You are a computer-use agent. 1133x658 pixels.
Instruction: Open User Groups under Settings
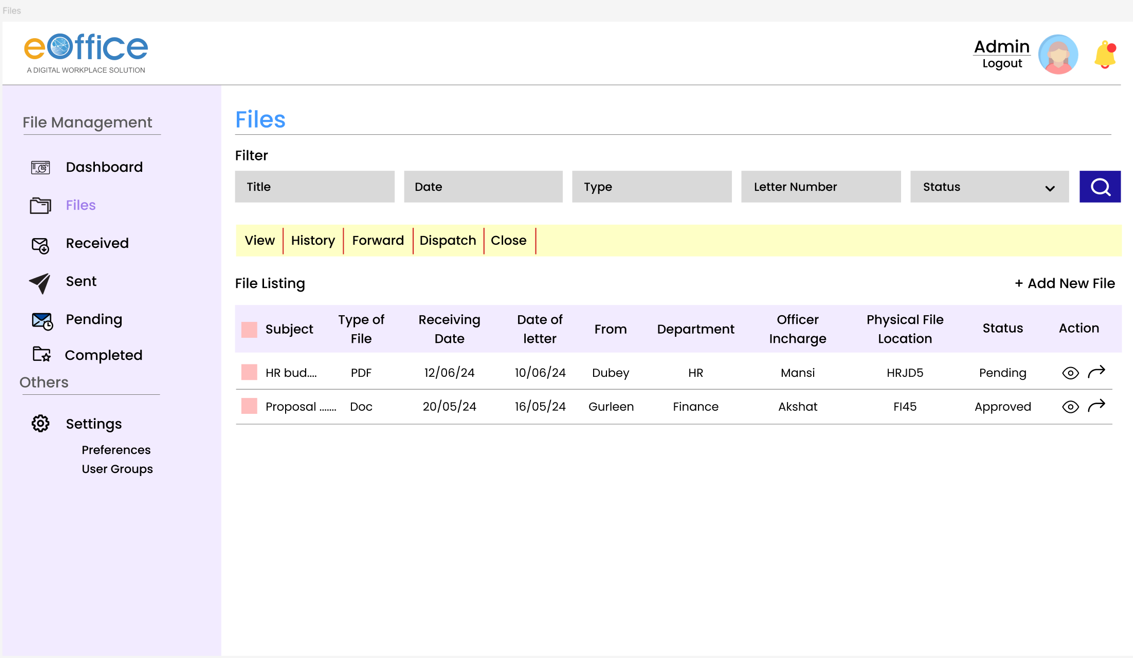click(x=117, y=469)
